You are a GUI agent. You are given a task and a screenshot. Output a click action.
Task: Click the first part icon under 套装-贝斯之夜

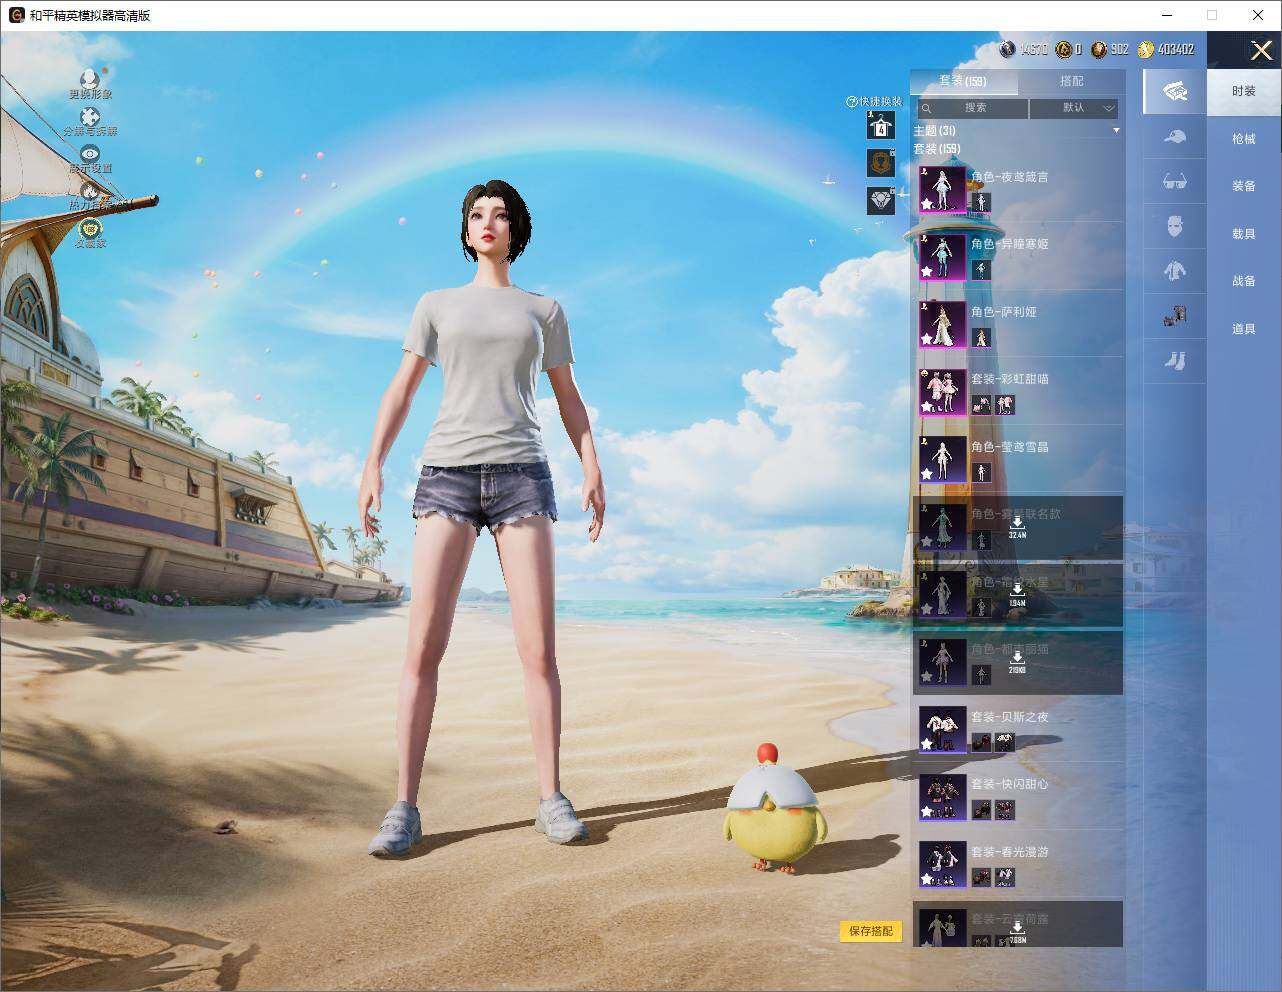[981, 742]
